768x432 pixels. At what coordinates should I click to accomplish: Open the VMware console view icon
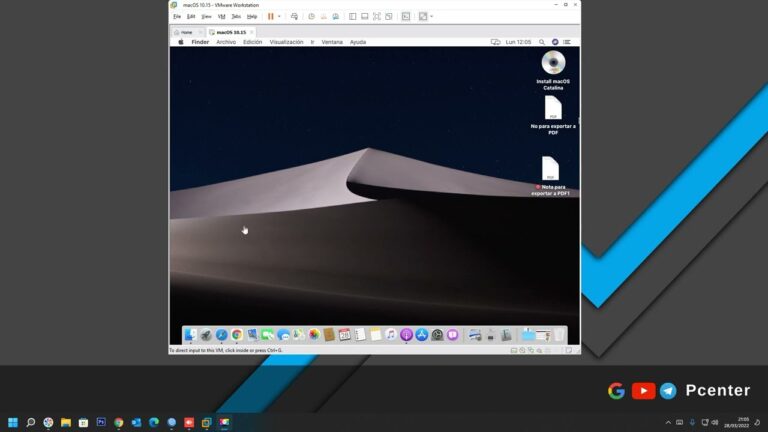pos(406,16)
